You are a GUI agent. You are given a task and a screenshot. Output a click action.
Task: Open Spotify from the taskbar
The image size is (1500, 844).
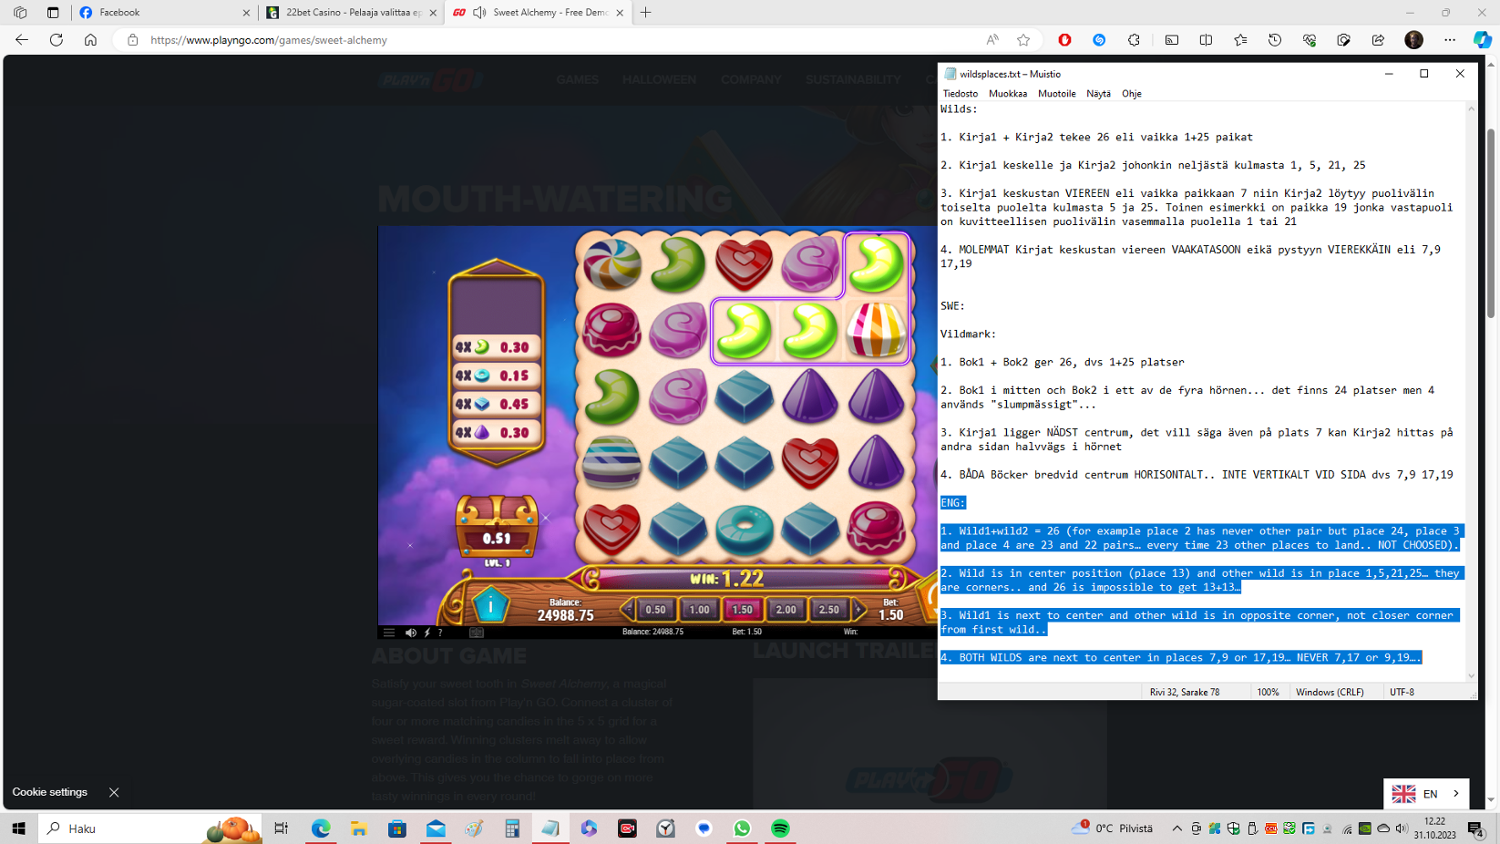coord(780,828)
